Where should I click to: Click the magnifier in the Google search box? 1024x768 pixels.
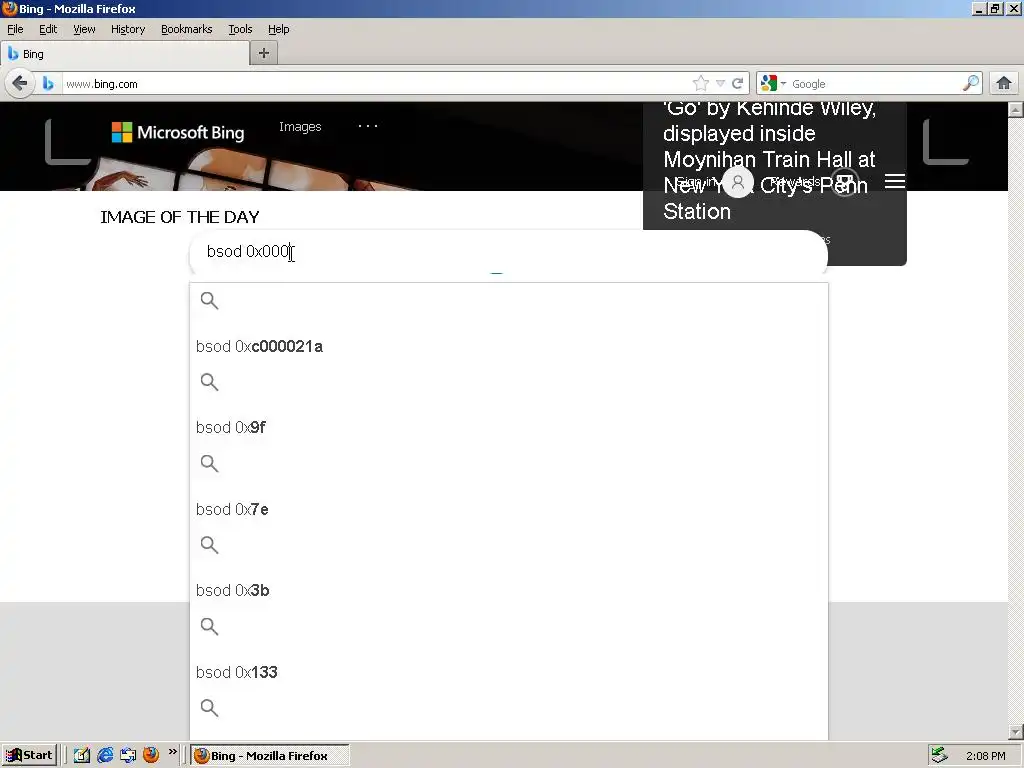pos(971,83)
